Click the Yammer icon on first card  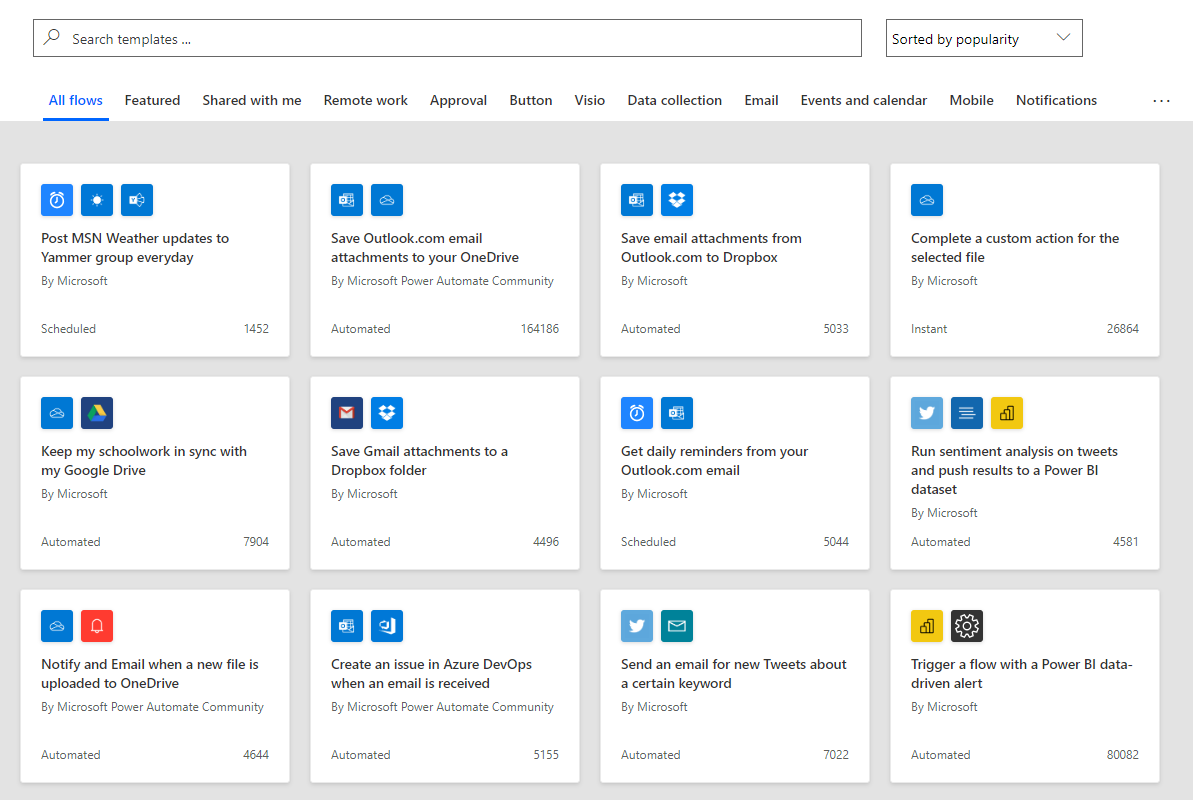tap(137, 200)
